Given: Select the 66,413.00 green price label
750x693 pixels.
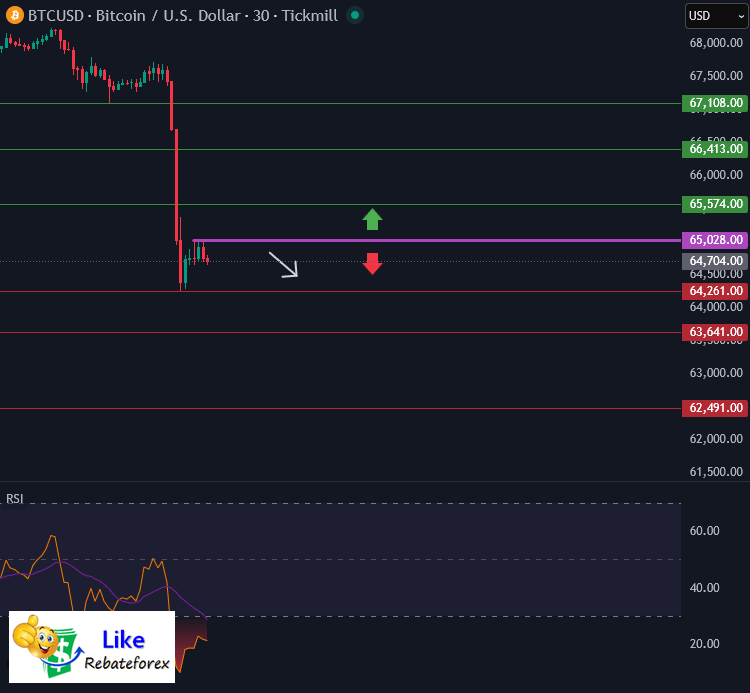Looking at the screenshot, I should 715,149.
